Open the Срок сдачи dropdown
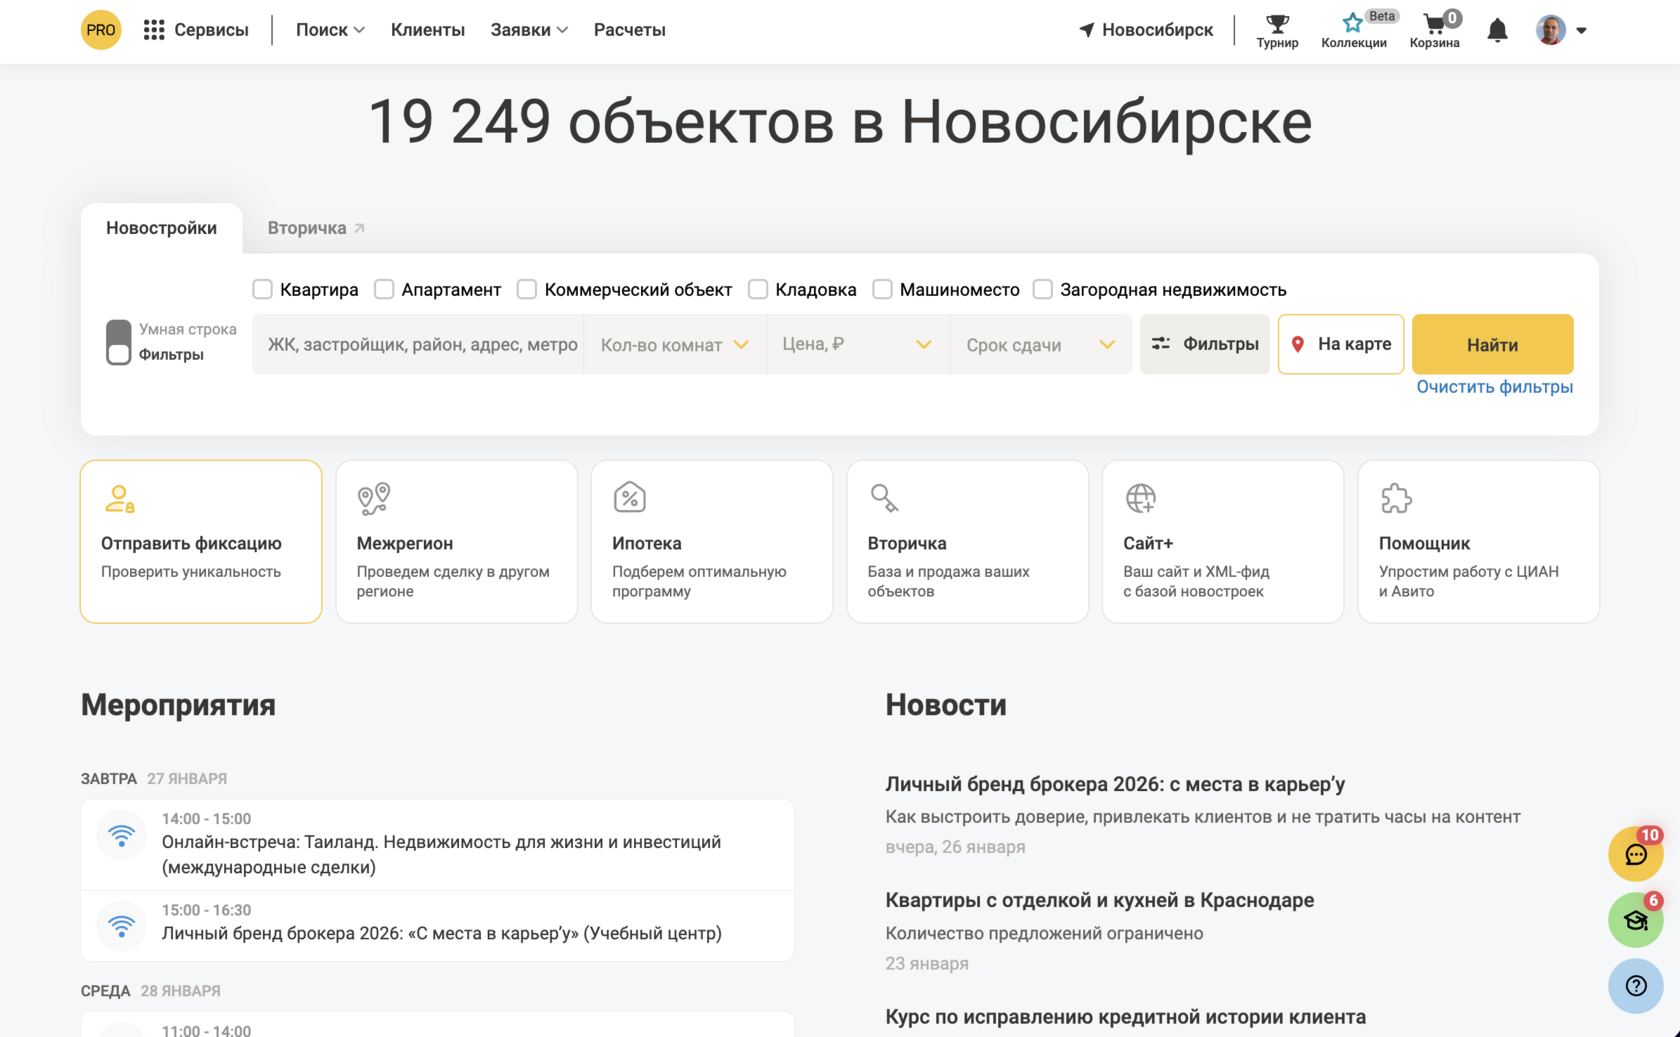 1041,344
